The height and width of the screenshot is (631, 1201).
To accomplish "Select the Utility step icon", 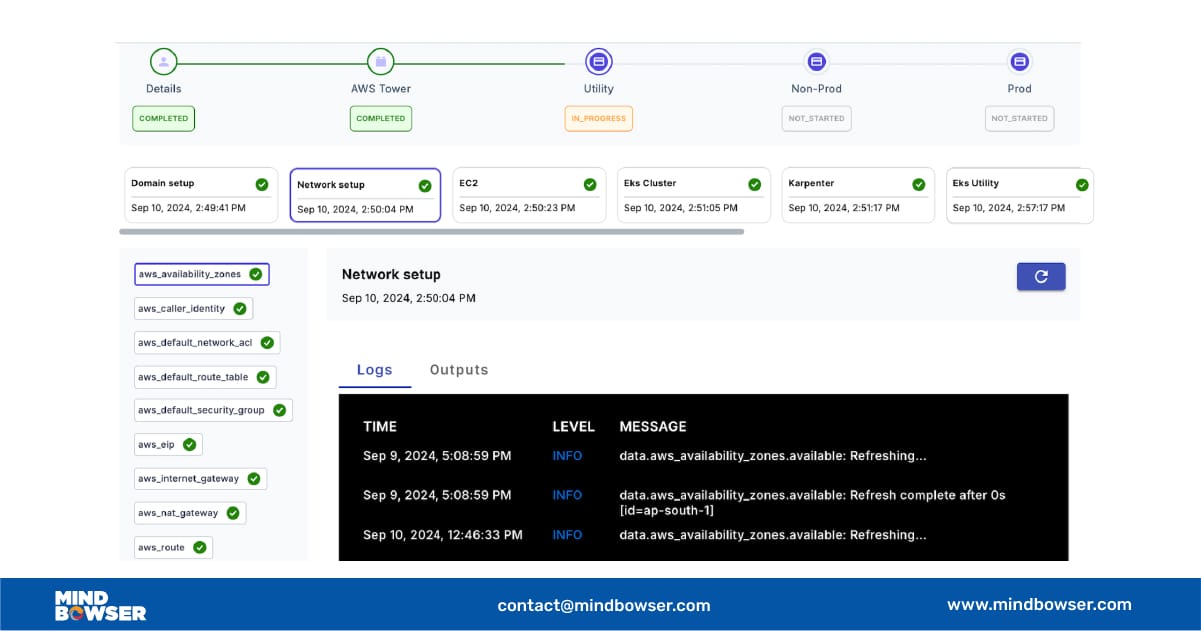I will [598, 62].
